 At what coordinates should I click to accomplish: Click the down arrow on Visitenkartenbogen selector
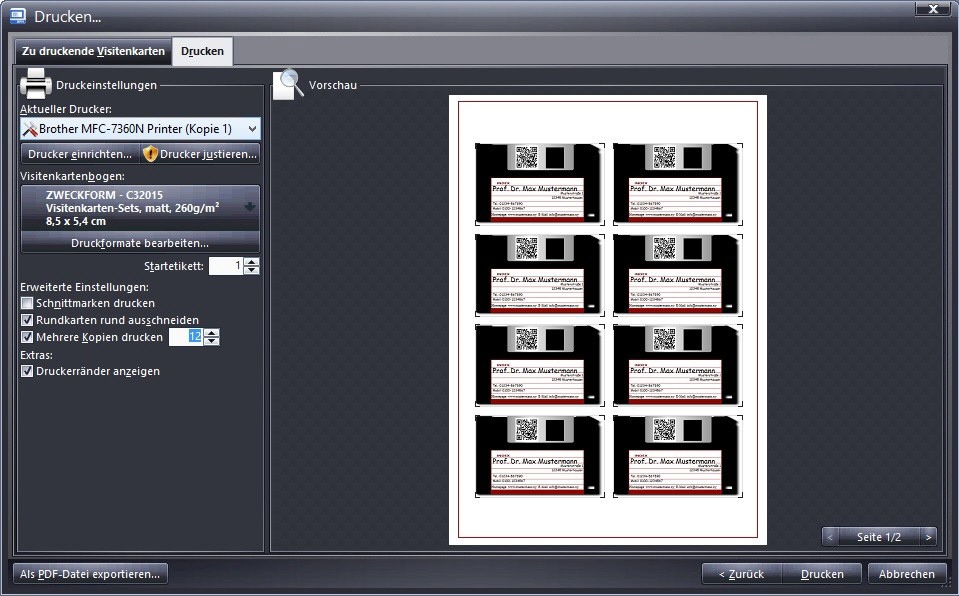[x=250, y=207]
